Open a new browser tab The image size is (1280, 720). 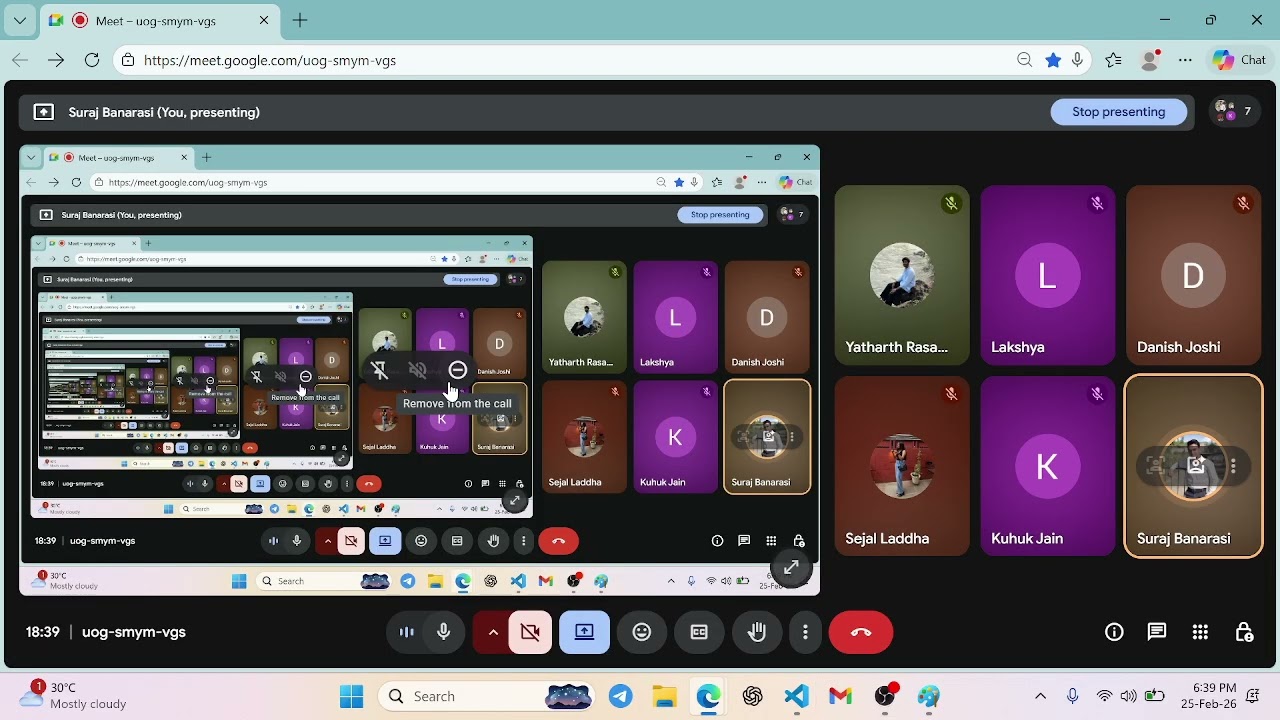(x=300, y=20)
